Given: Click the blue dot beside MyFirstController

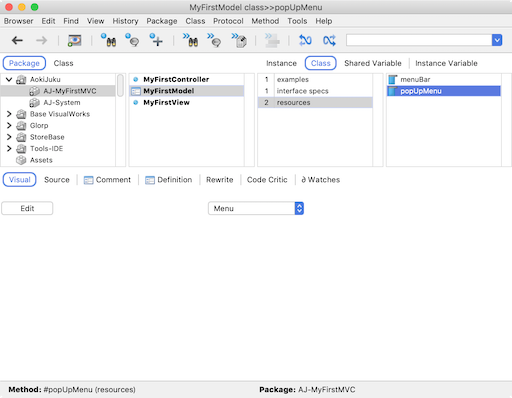Looking at the screenshot, I should (136, 79).
